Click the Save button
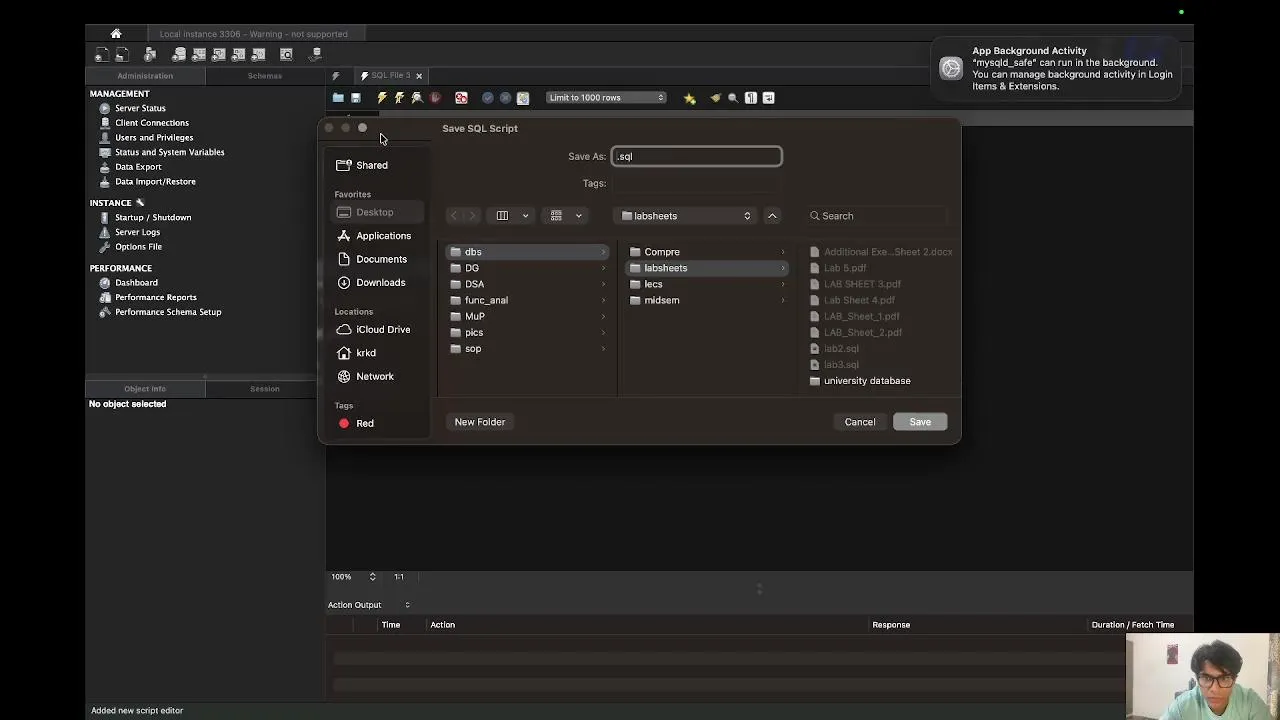This screenshot has width=1280, height=720. click(920, 422)
